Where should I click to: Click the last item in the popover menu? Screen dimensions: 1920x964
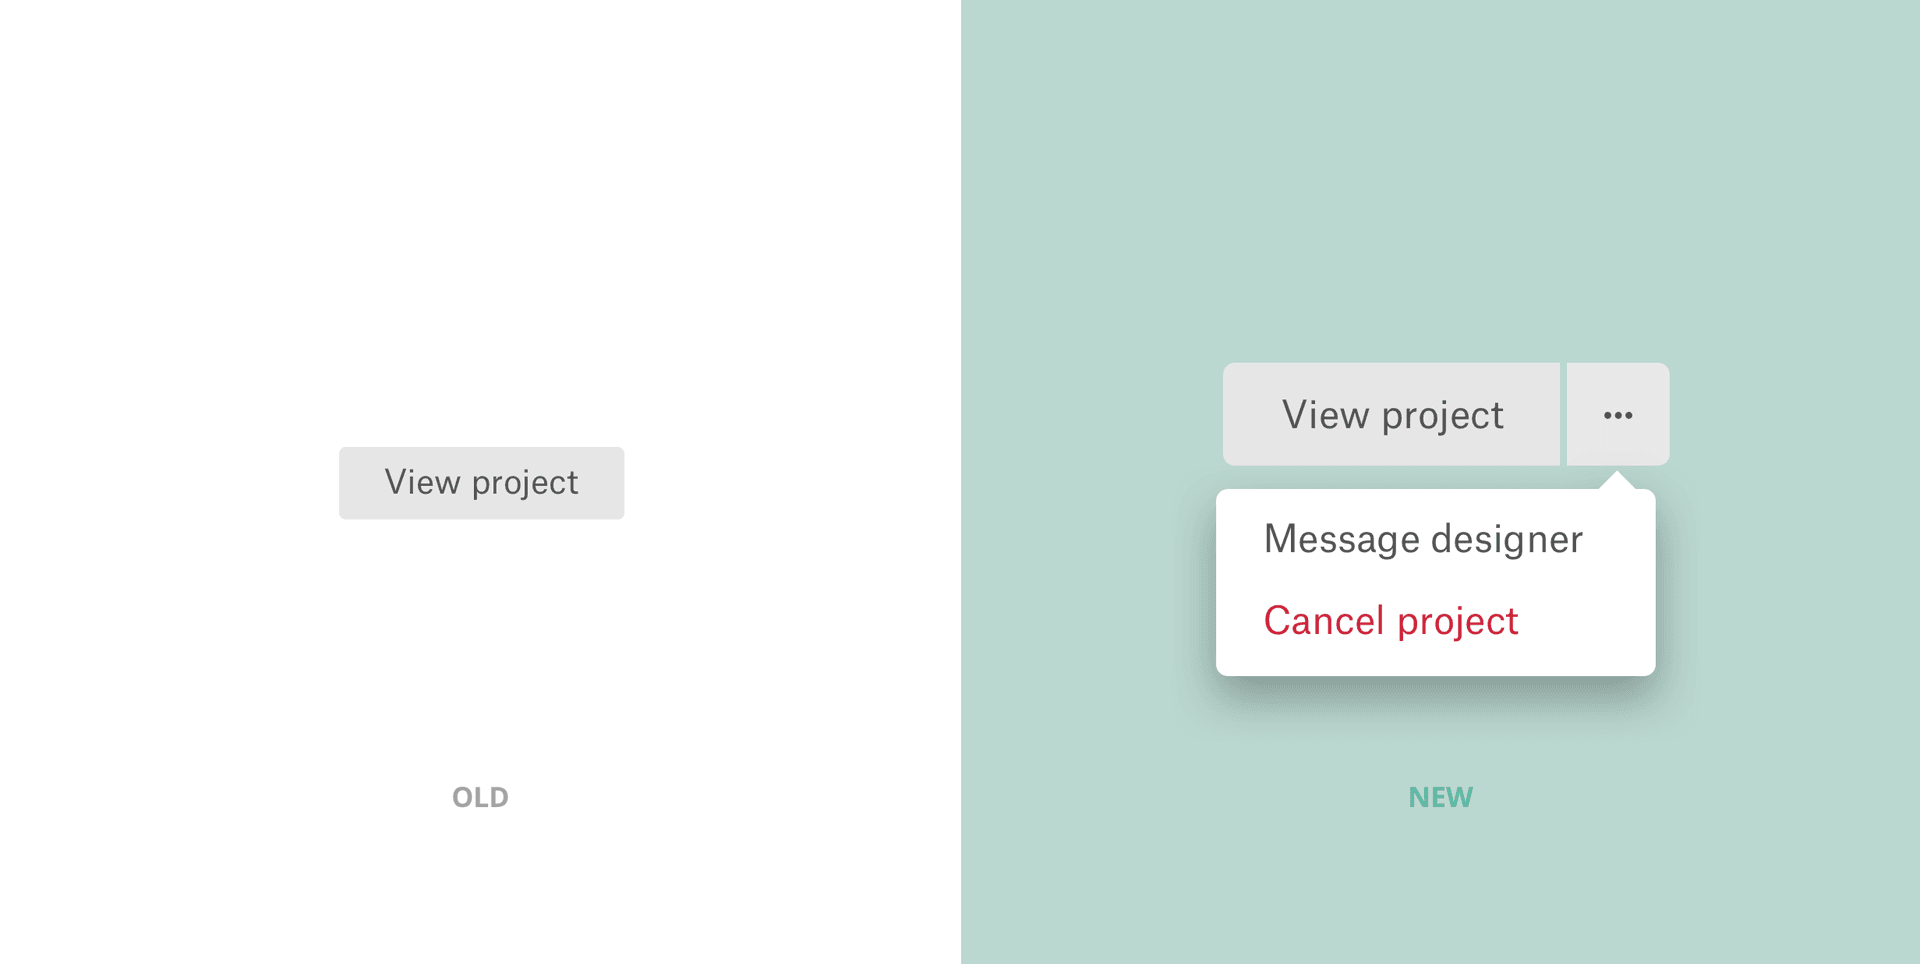(1391, 621)
